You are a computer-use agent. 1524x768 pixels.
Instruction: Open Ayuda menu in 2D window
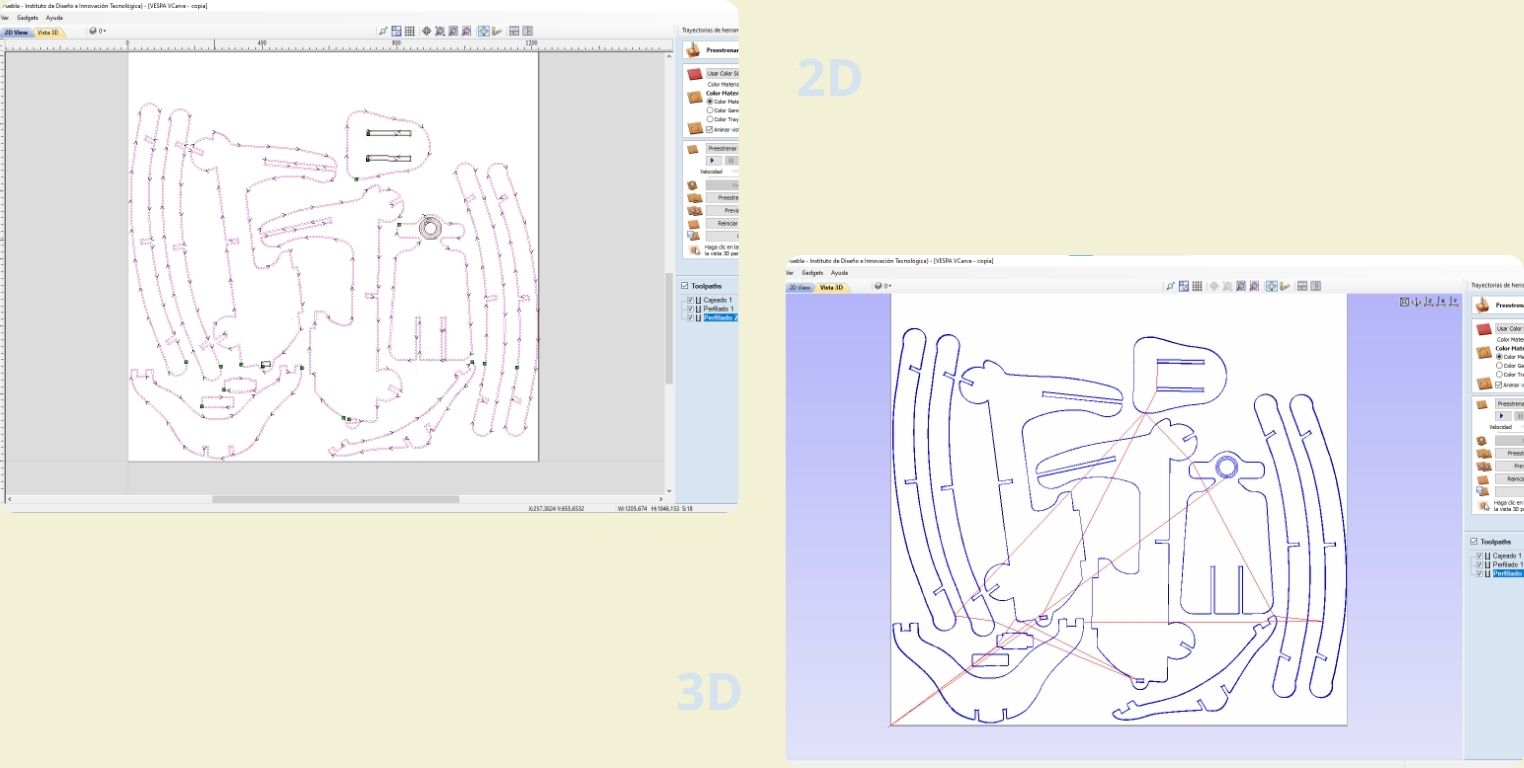(x=54, y=18)
